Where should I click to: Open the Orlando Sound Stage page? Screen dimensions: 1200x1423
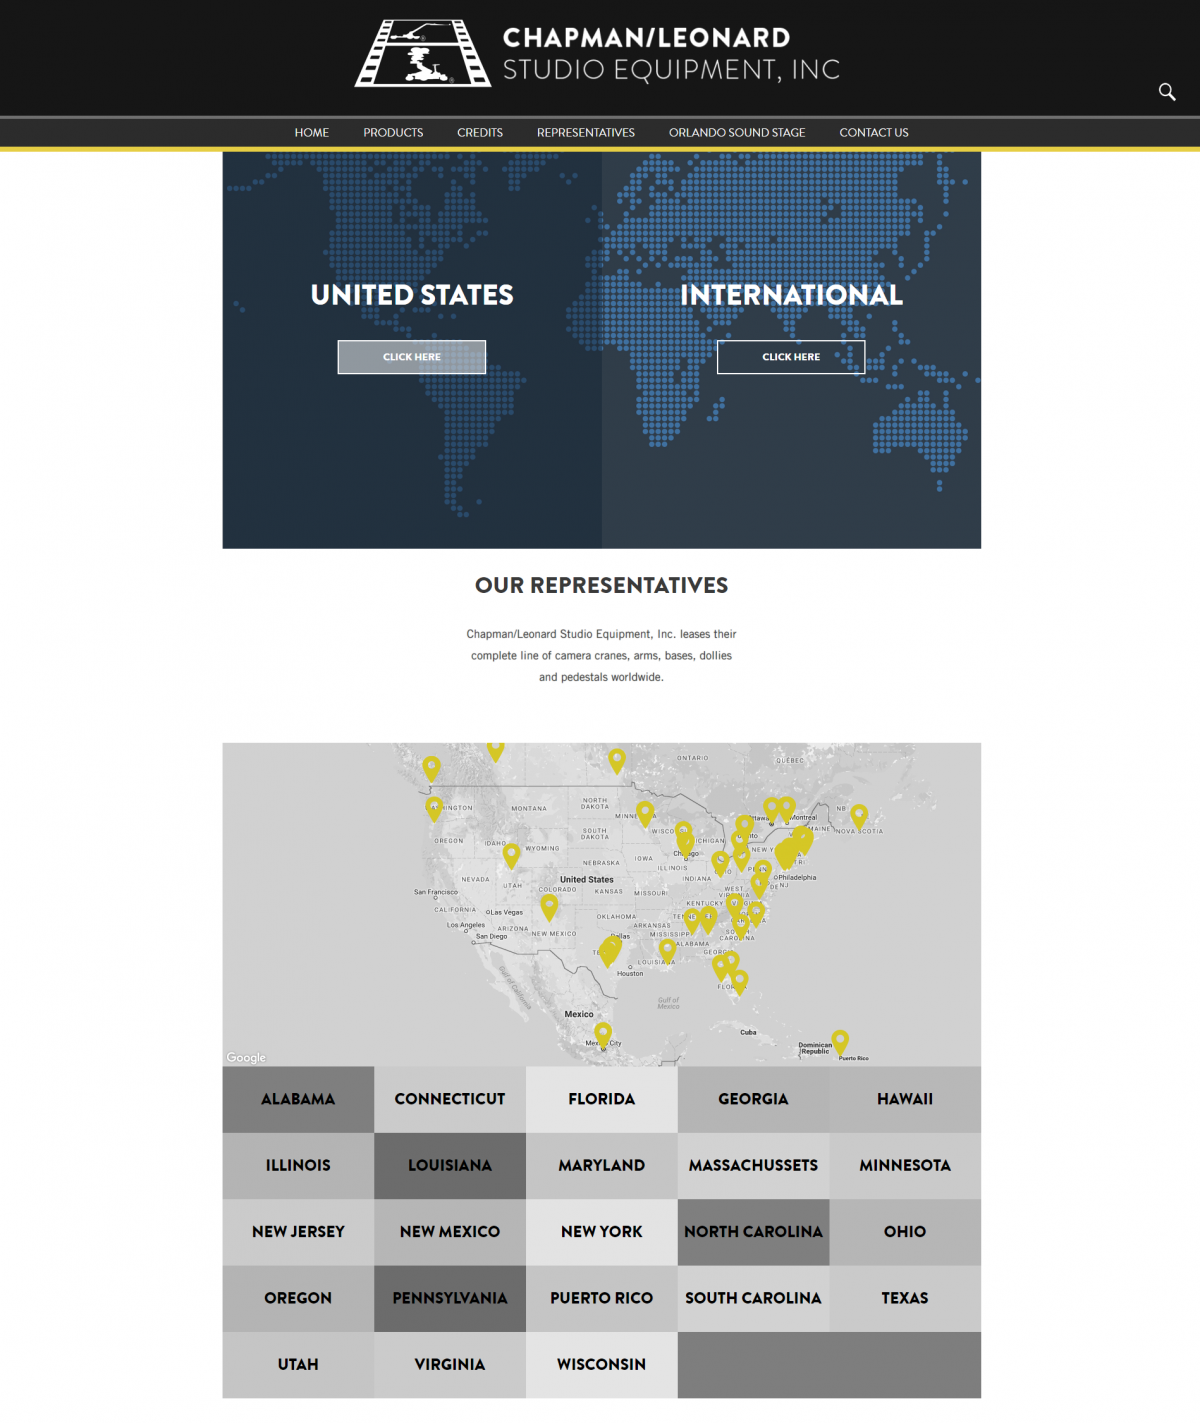737,132
